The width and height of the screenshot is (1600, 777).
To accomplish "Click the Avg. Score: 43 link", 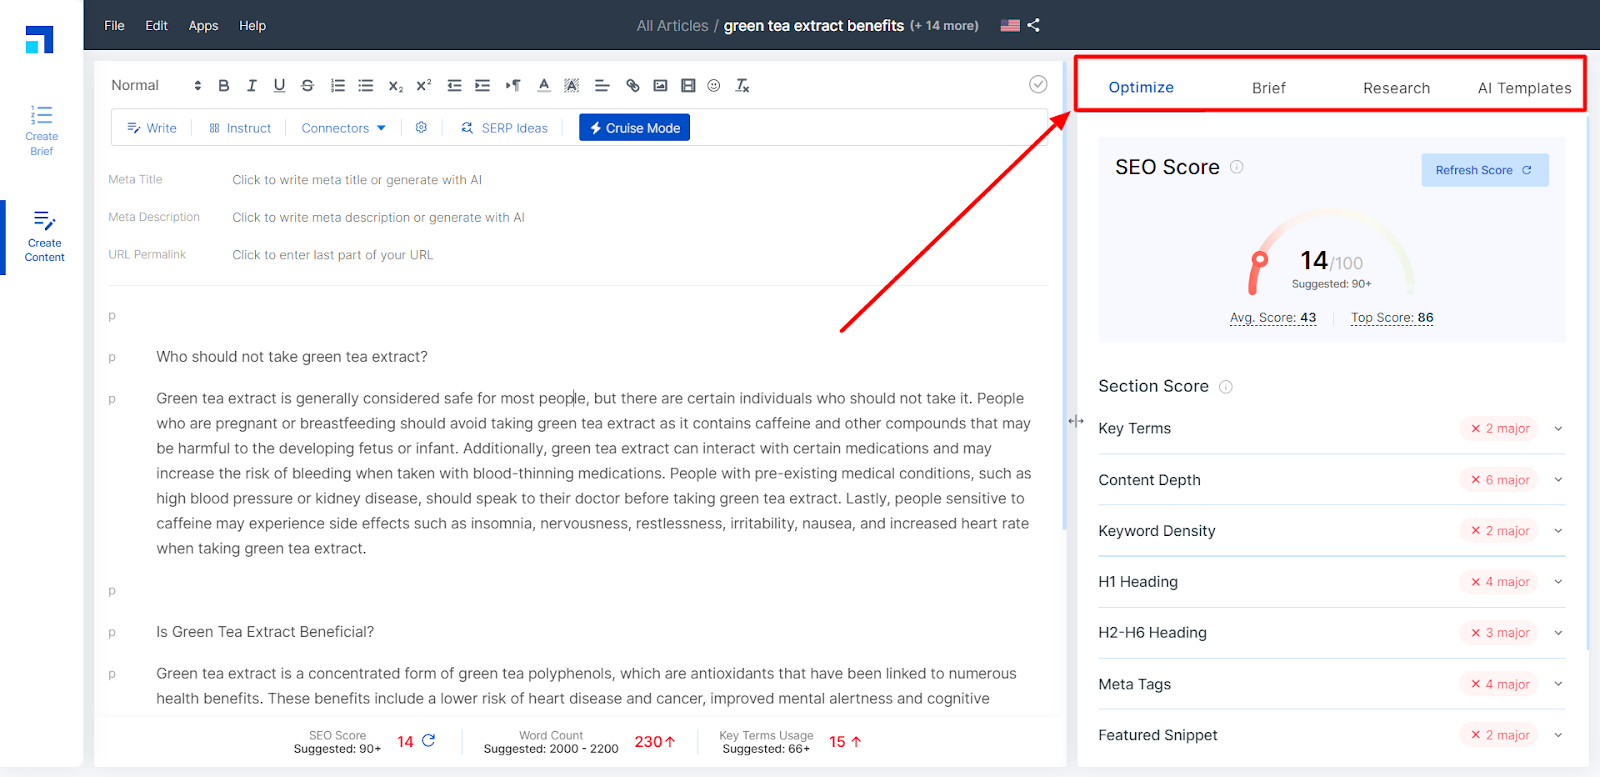I will pos(1273,318).
